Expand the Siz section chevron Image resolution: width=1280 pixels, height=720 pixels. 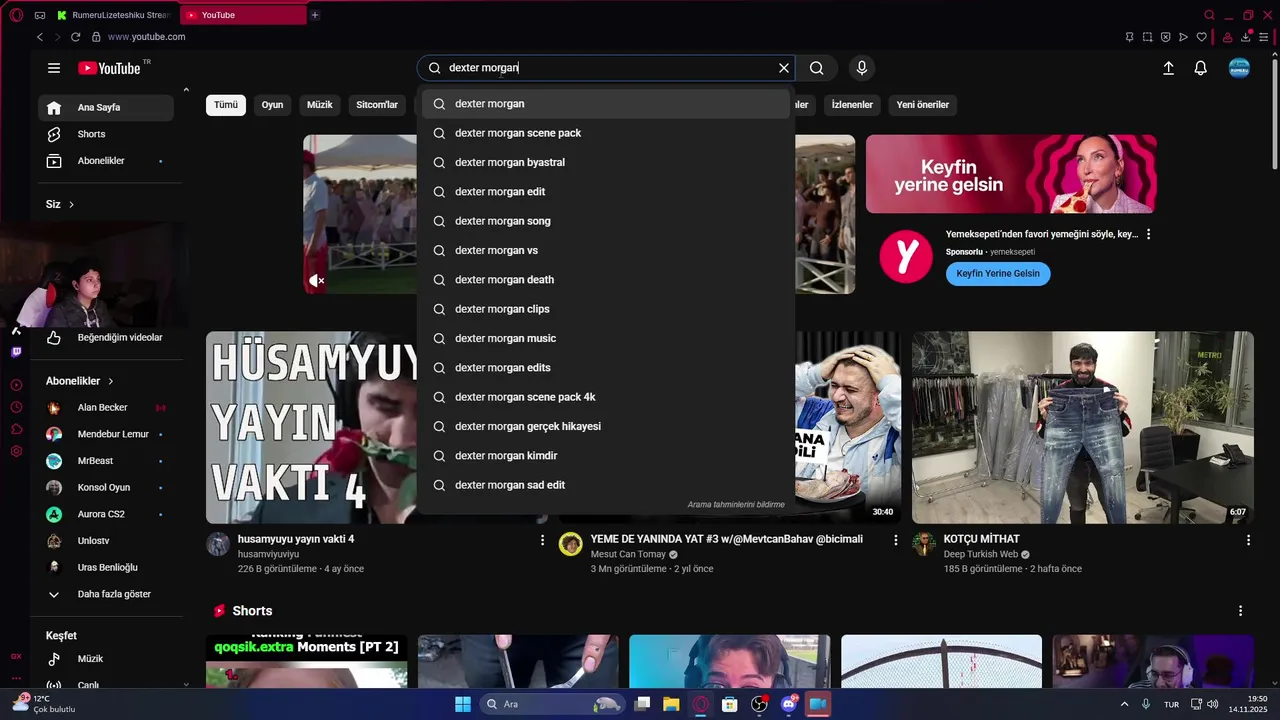(71, 204)
